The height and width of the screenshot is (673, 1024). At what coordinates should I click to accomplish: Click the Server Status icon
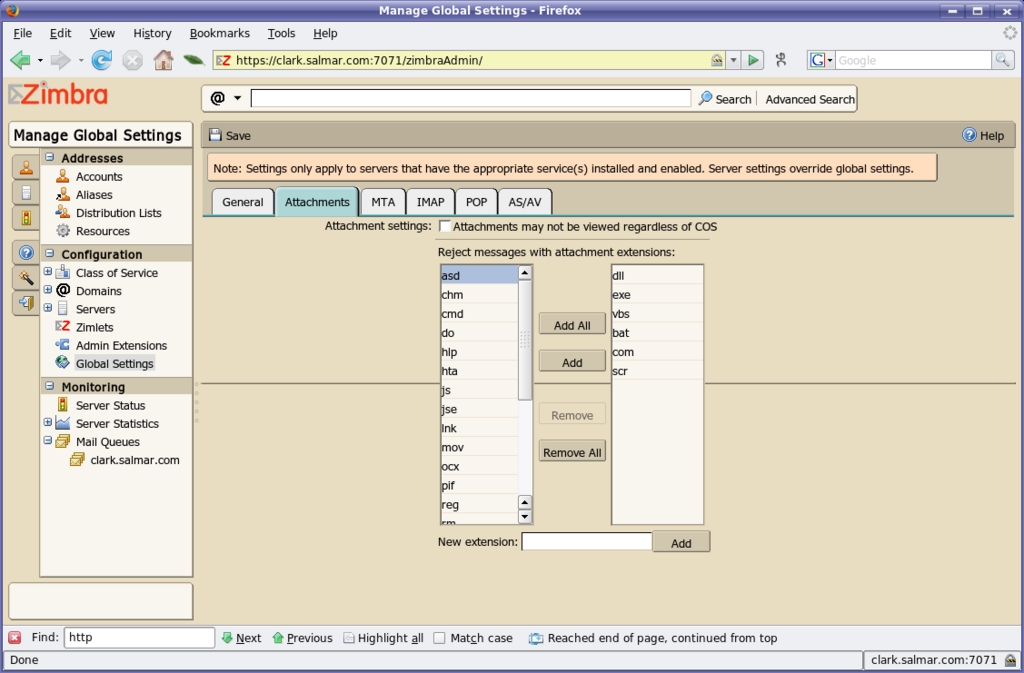click(63, 406)
